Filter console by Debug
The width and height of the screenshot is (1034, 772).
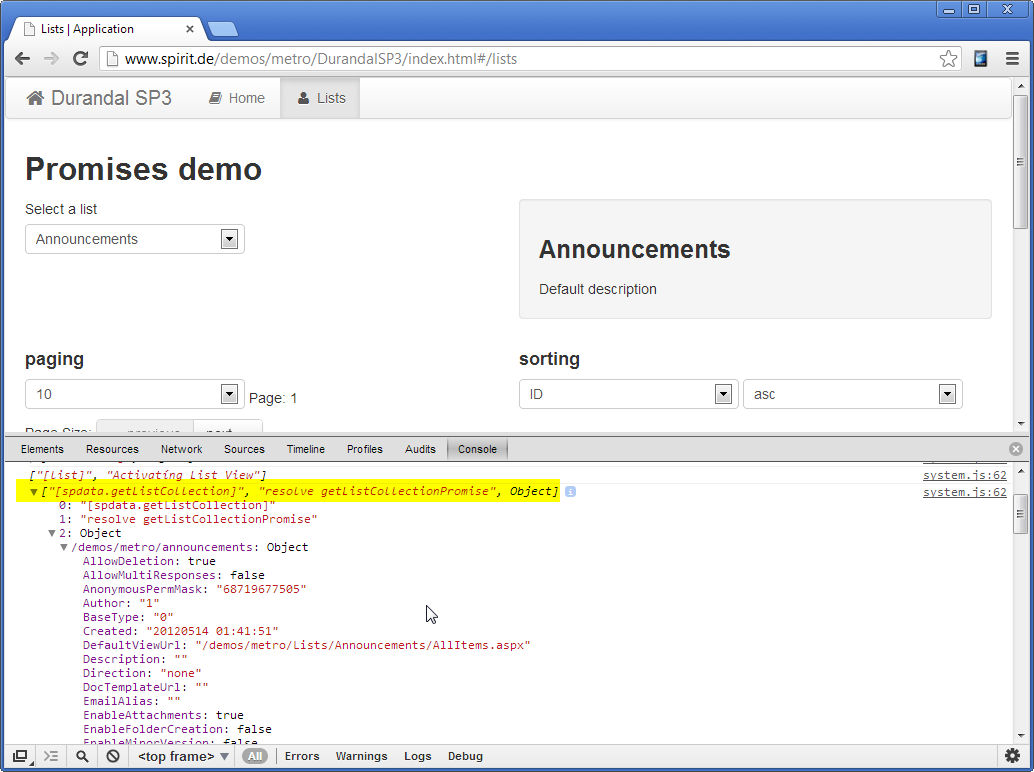click(x=466, y=756)
